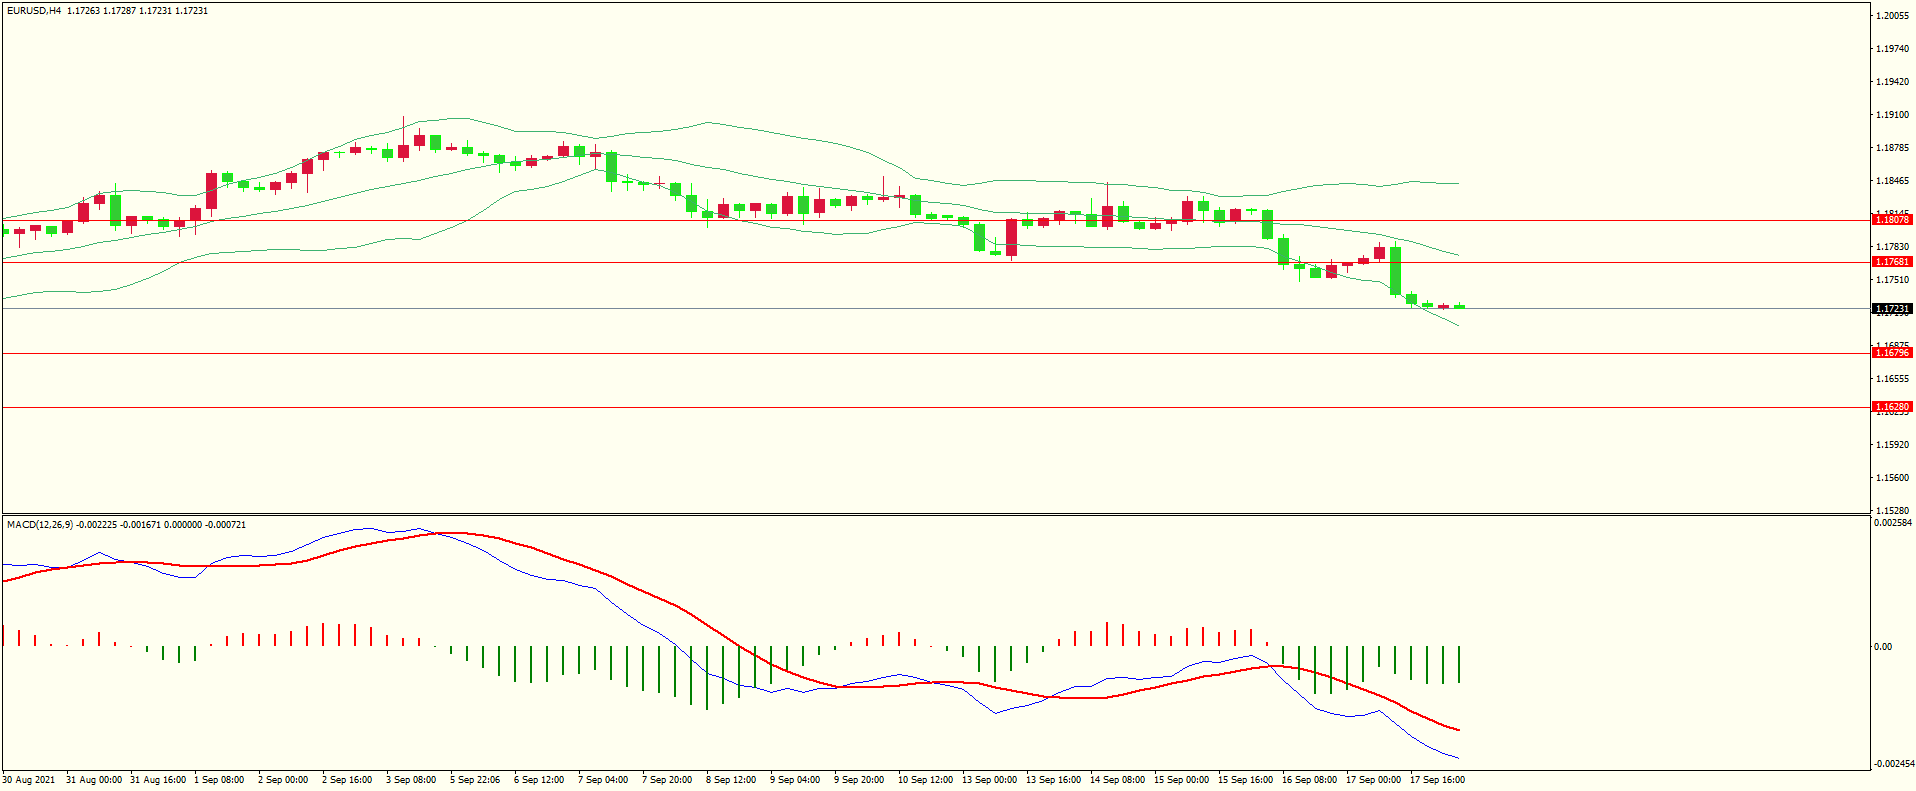Select the red 1.16796 price level tag
The image size is (1916, 791).
[1892, 353]
